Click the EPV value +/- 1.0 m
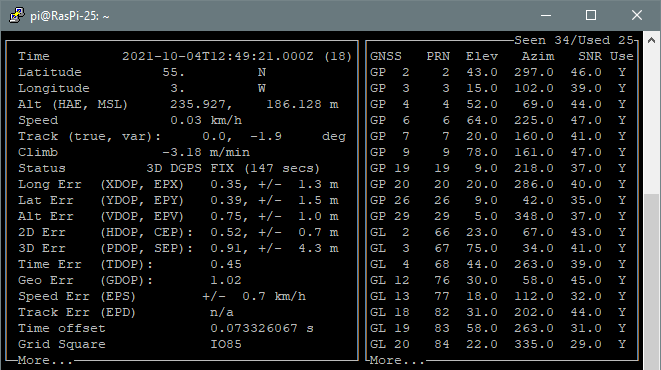This screenshot has width=661, height=370. point(298,217)
